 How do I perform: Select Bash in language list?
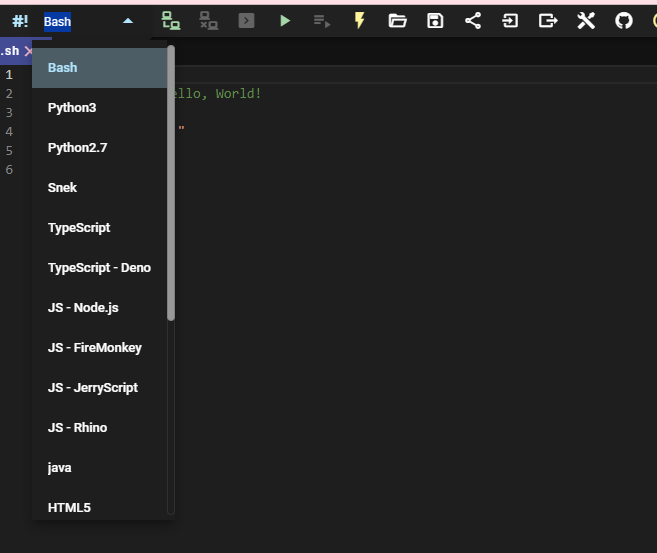tap(99, 67)
